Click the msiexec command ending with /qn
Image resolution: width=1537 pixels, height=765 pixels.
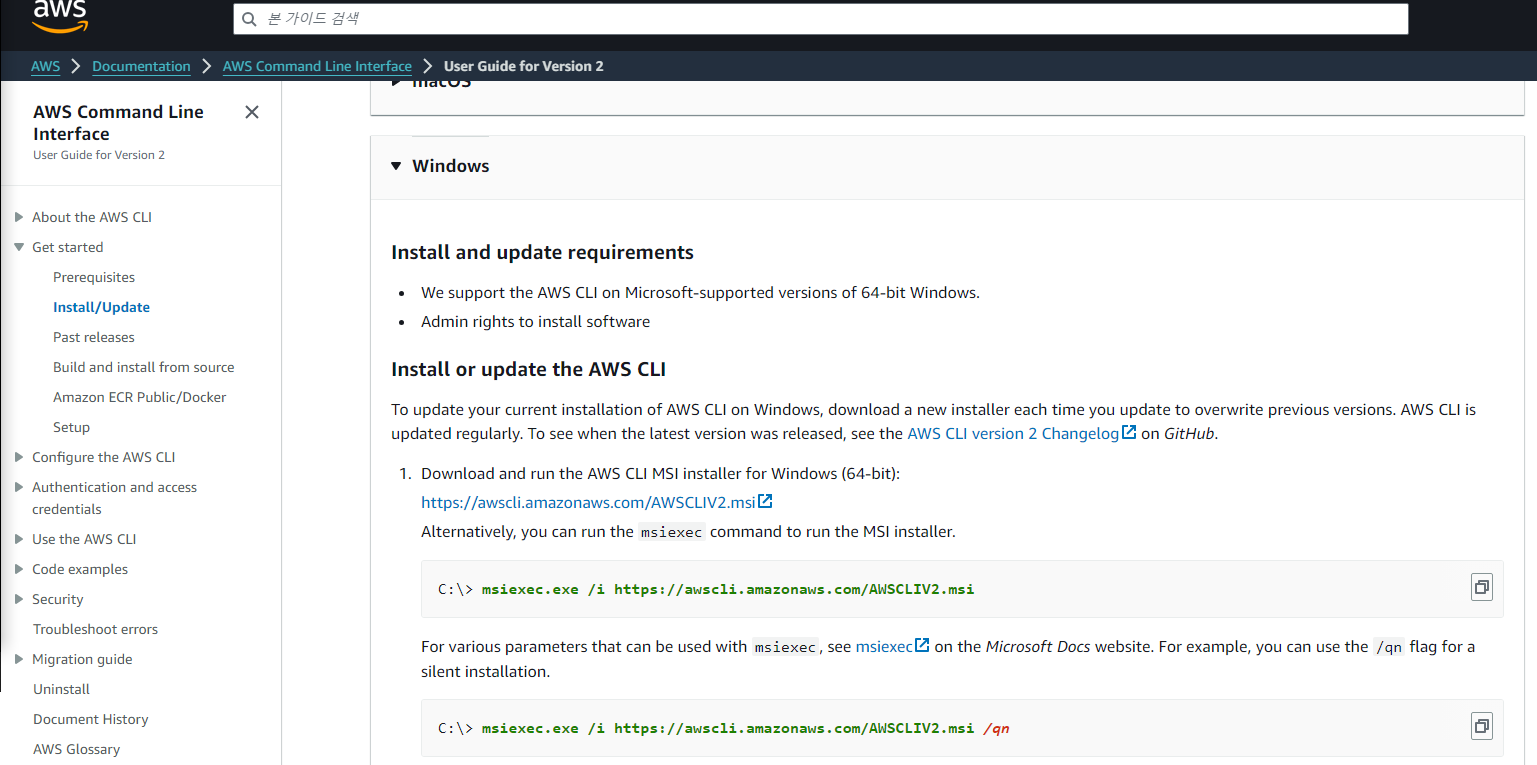coord(746,728)
